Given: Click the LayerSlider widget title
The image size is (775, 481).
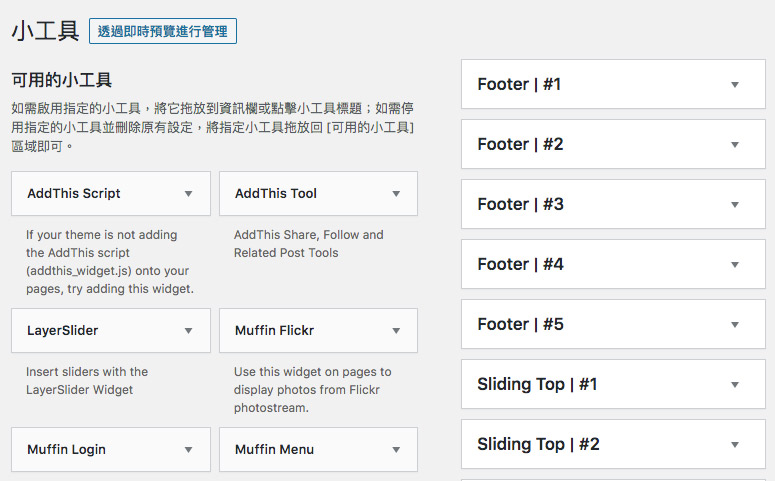Looking at the screenshot, I should (62, 330).
